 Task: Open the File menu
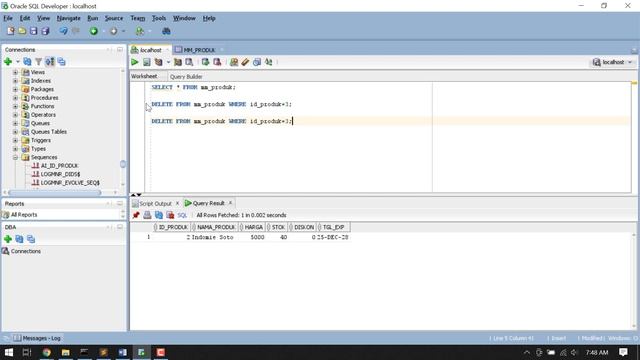pyautogui.click(x=8, y=18)
